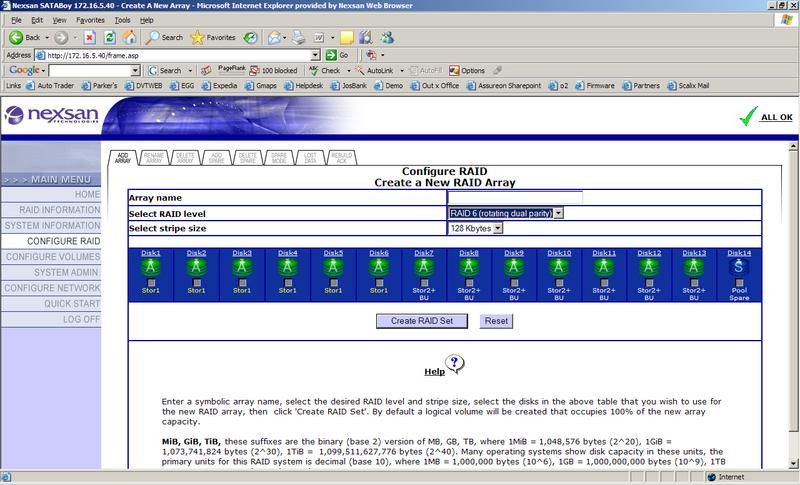This screenshot has height=485, width=800.
Task: Tick the Disk13 selection checkbox
Action: (x=694, y=283)
